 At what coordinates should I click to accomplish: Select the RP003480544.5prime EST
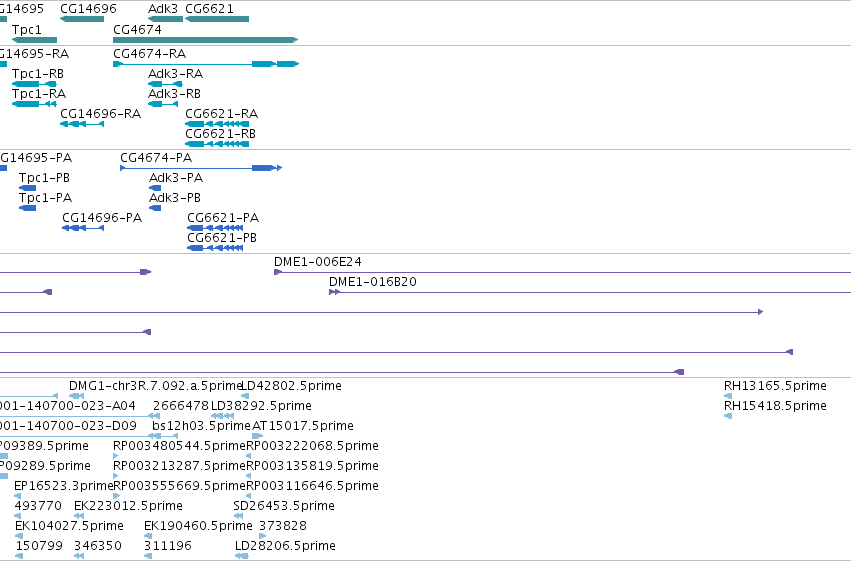coord(116,456)
